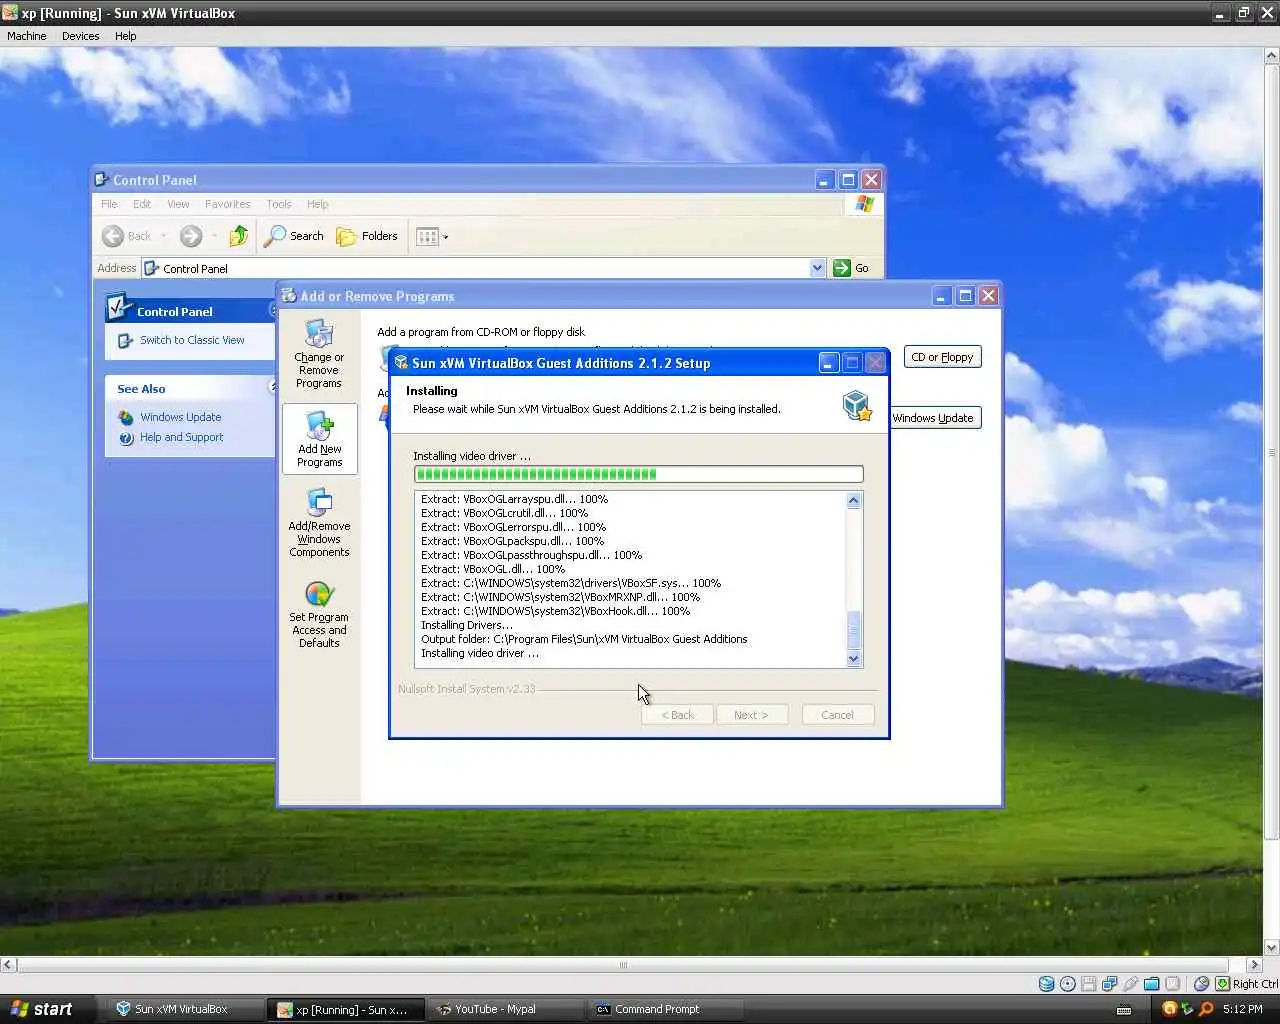Open the Devices menu in VirtualBox
Screen dimensions: 1280x1024
(80, 36)
